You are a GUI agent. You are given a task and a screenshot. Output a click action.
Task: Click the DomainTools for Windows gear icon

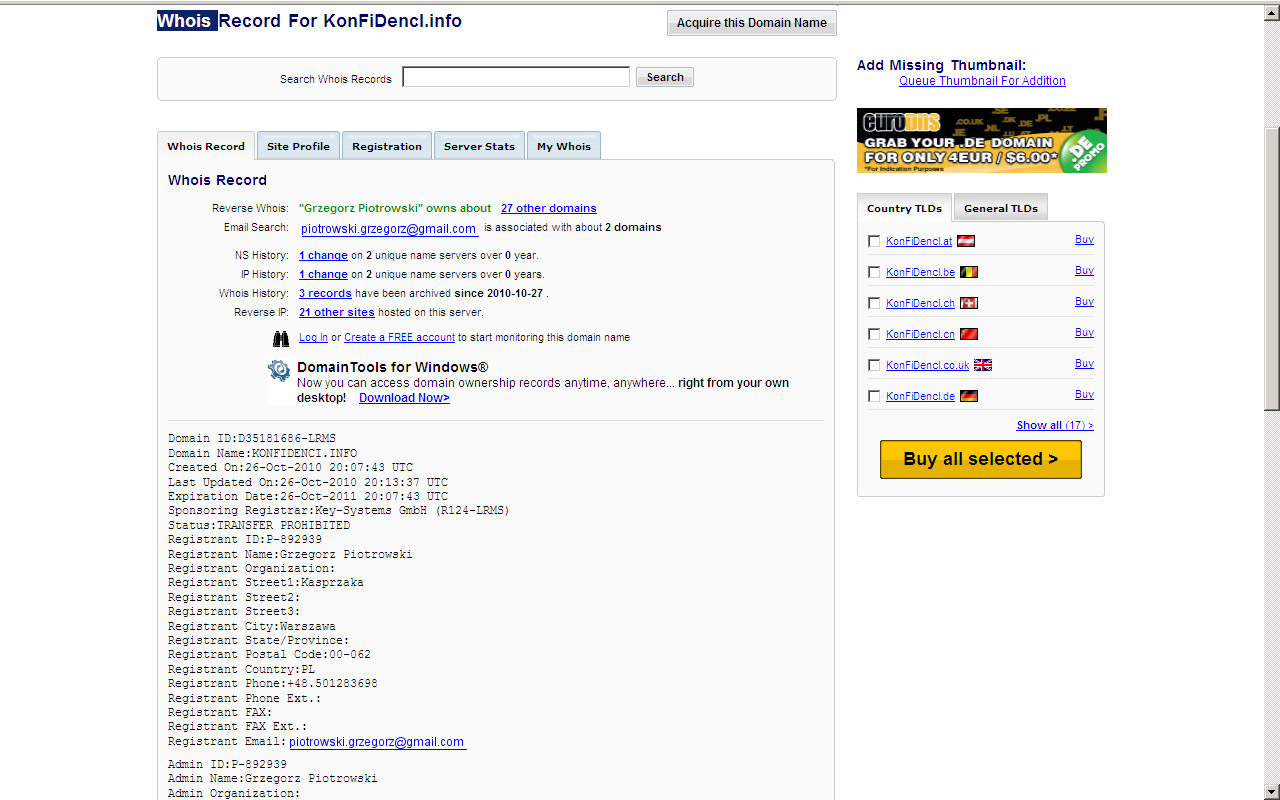click(x=279, y=371)
